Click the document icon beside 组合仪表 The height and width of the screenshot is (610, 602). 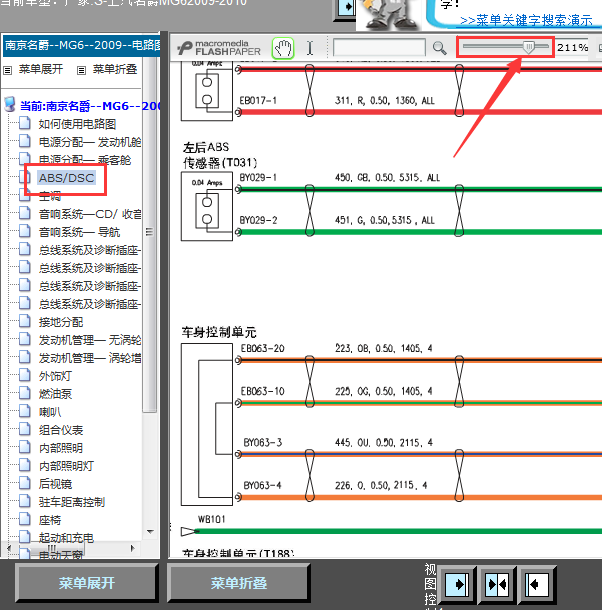point(25,429)
